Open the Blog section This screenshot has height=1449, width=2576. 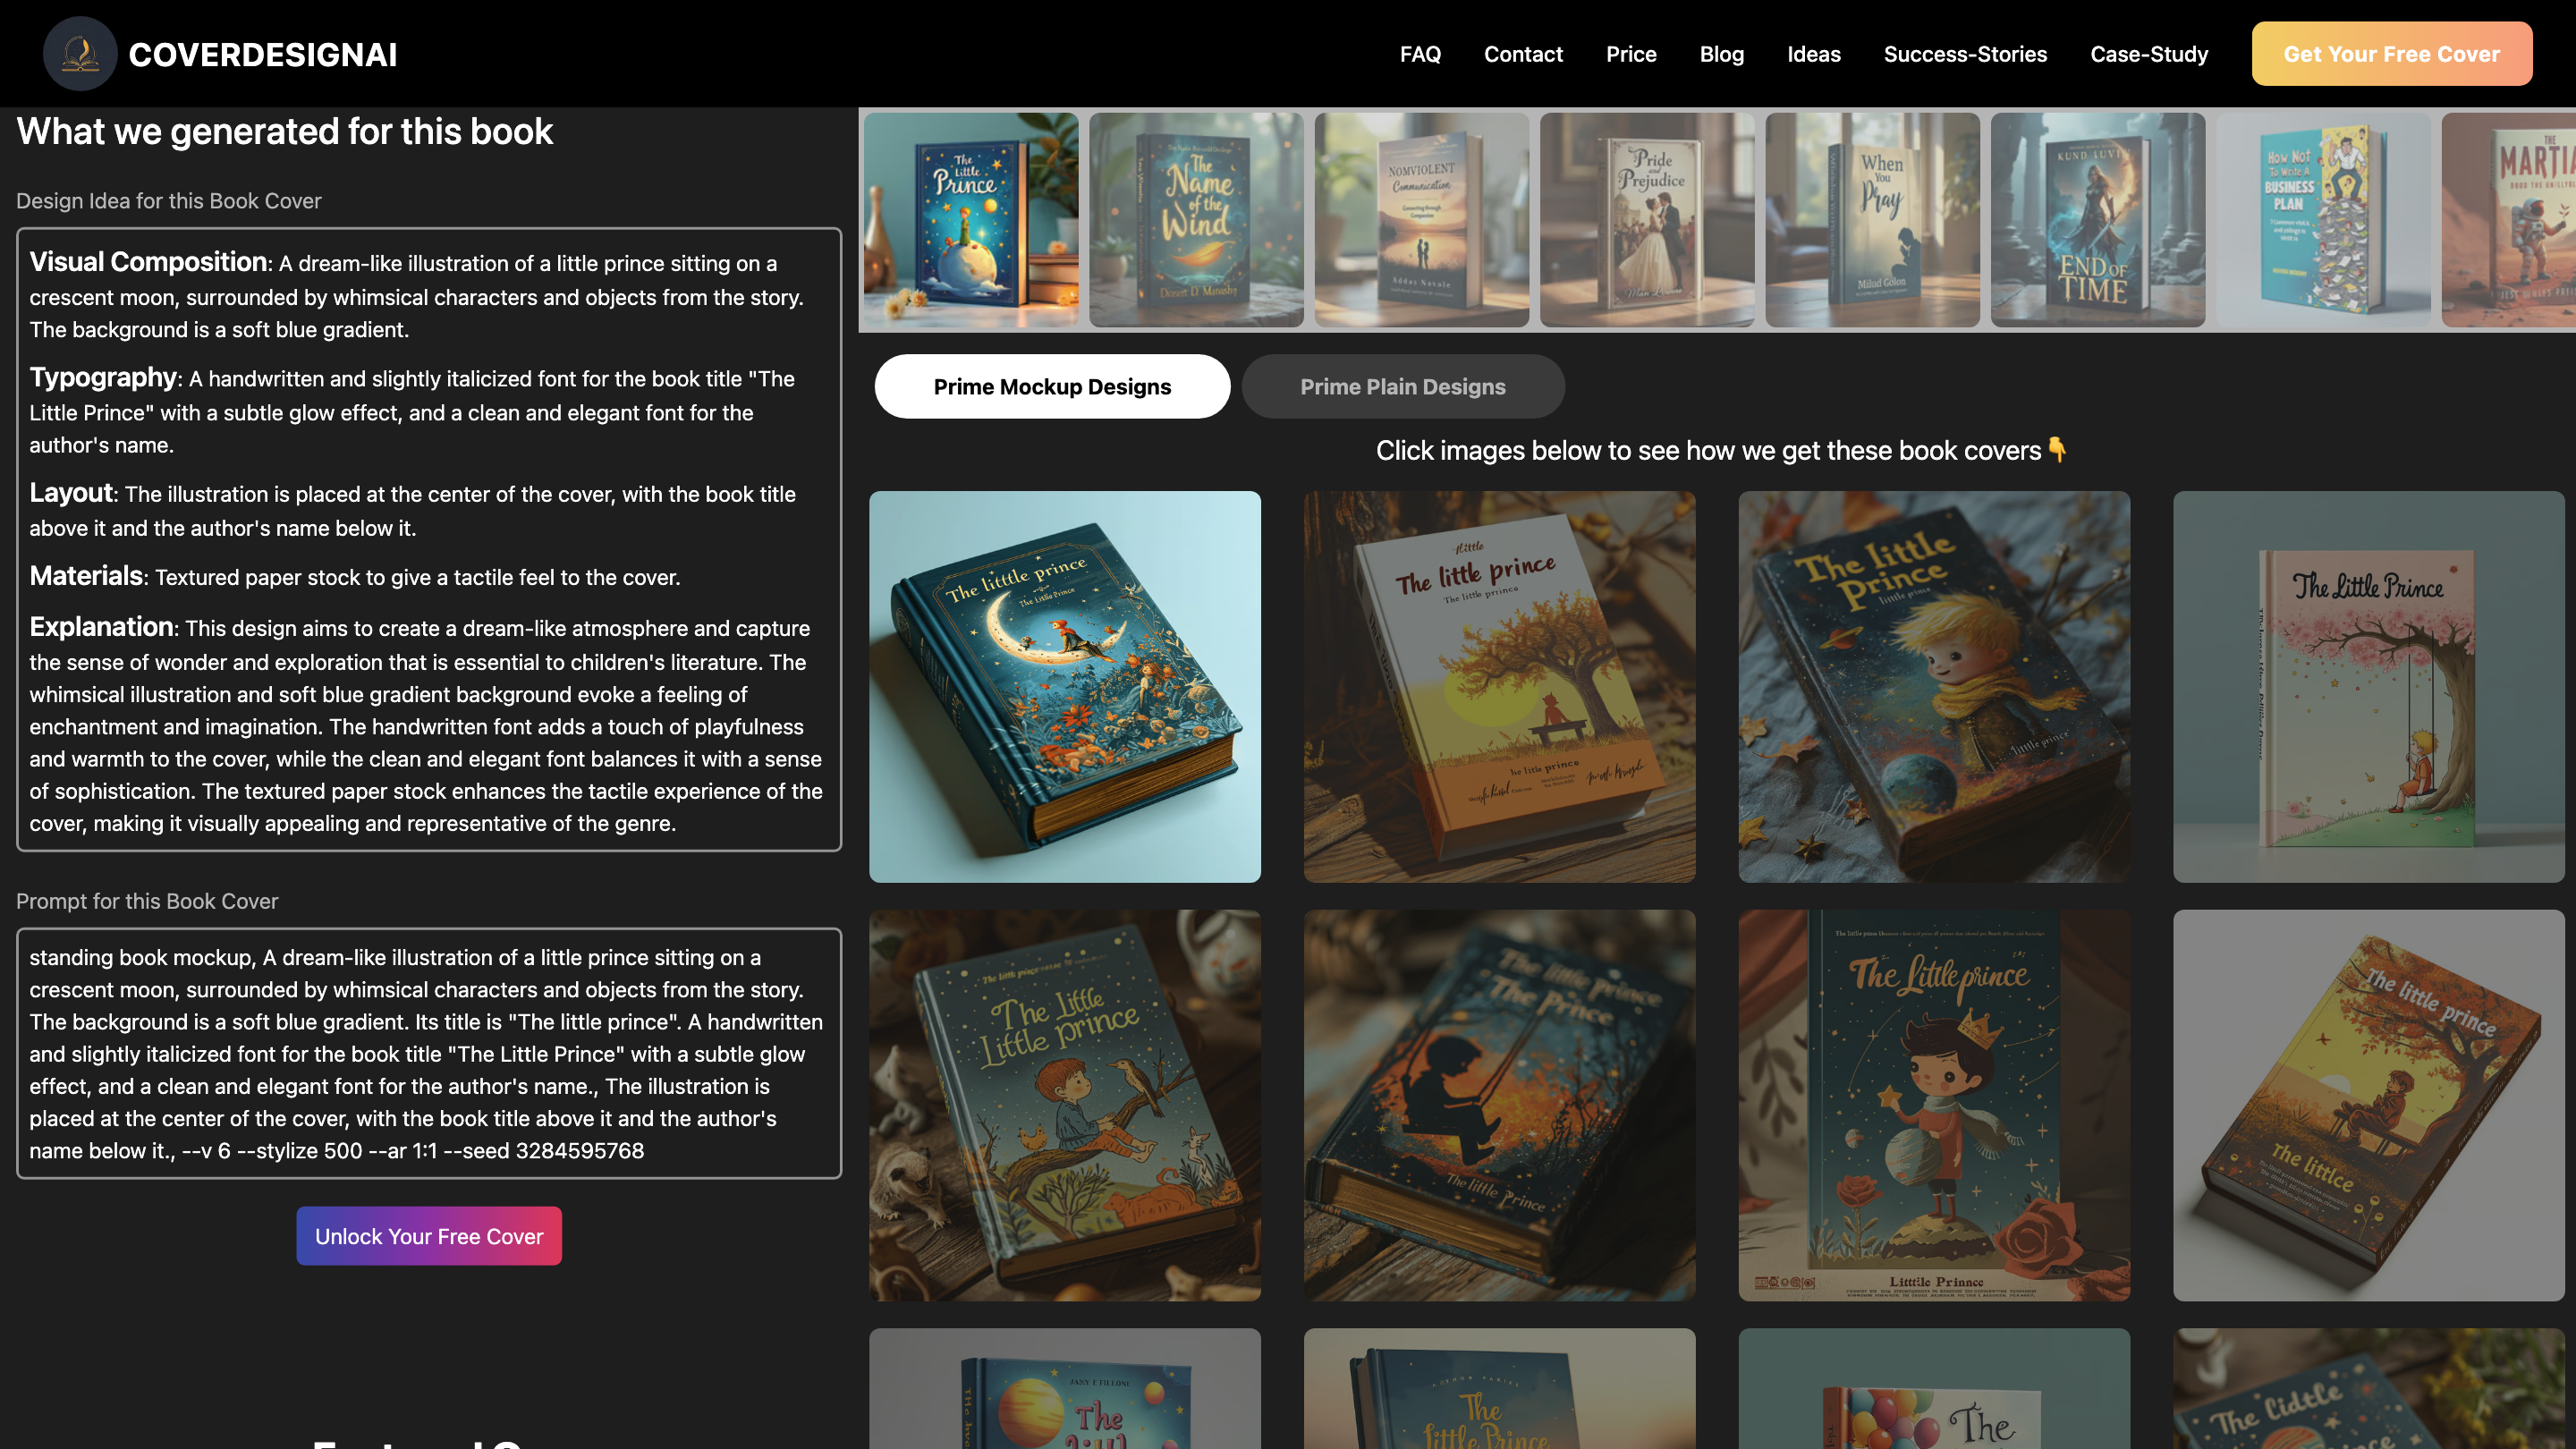(1721, 54)
